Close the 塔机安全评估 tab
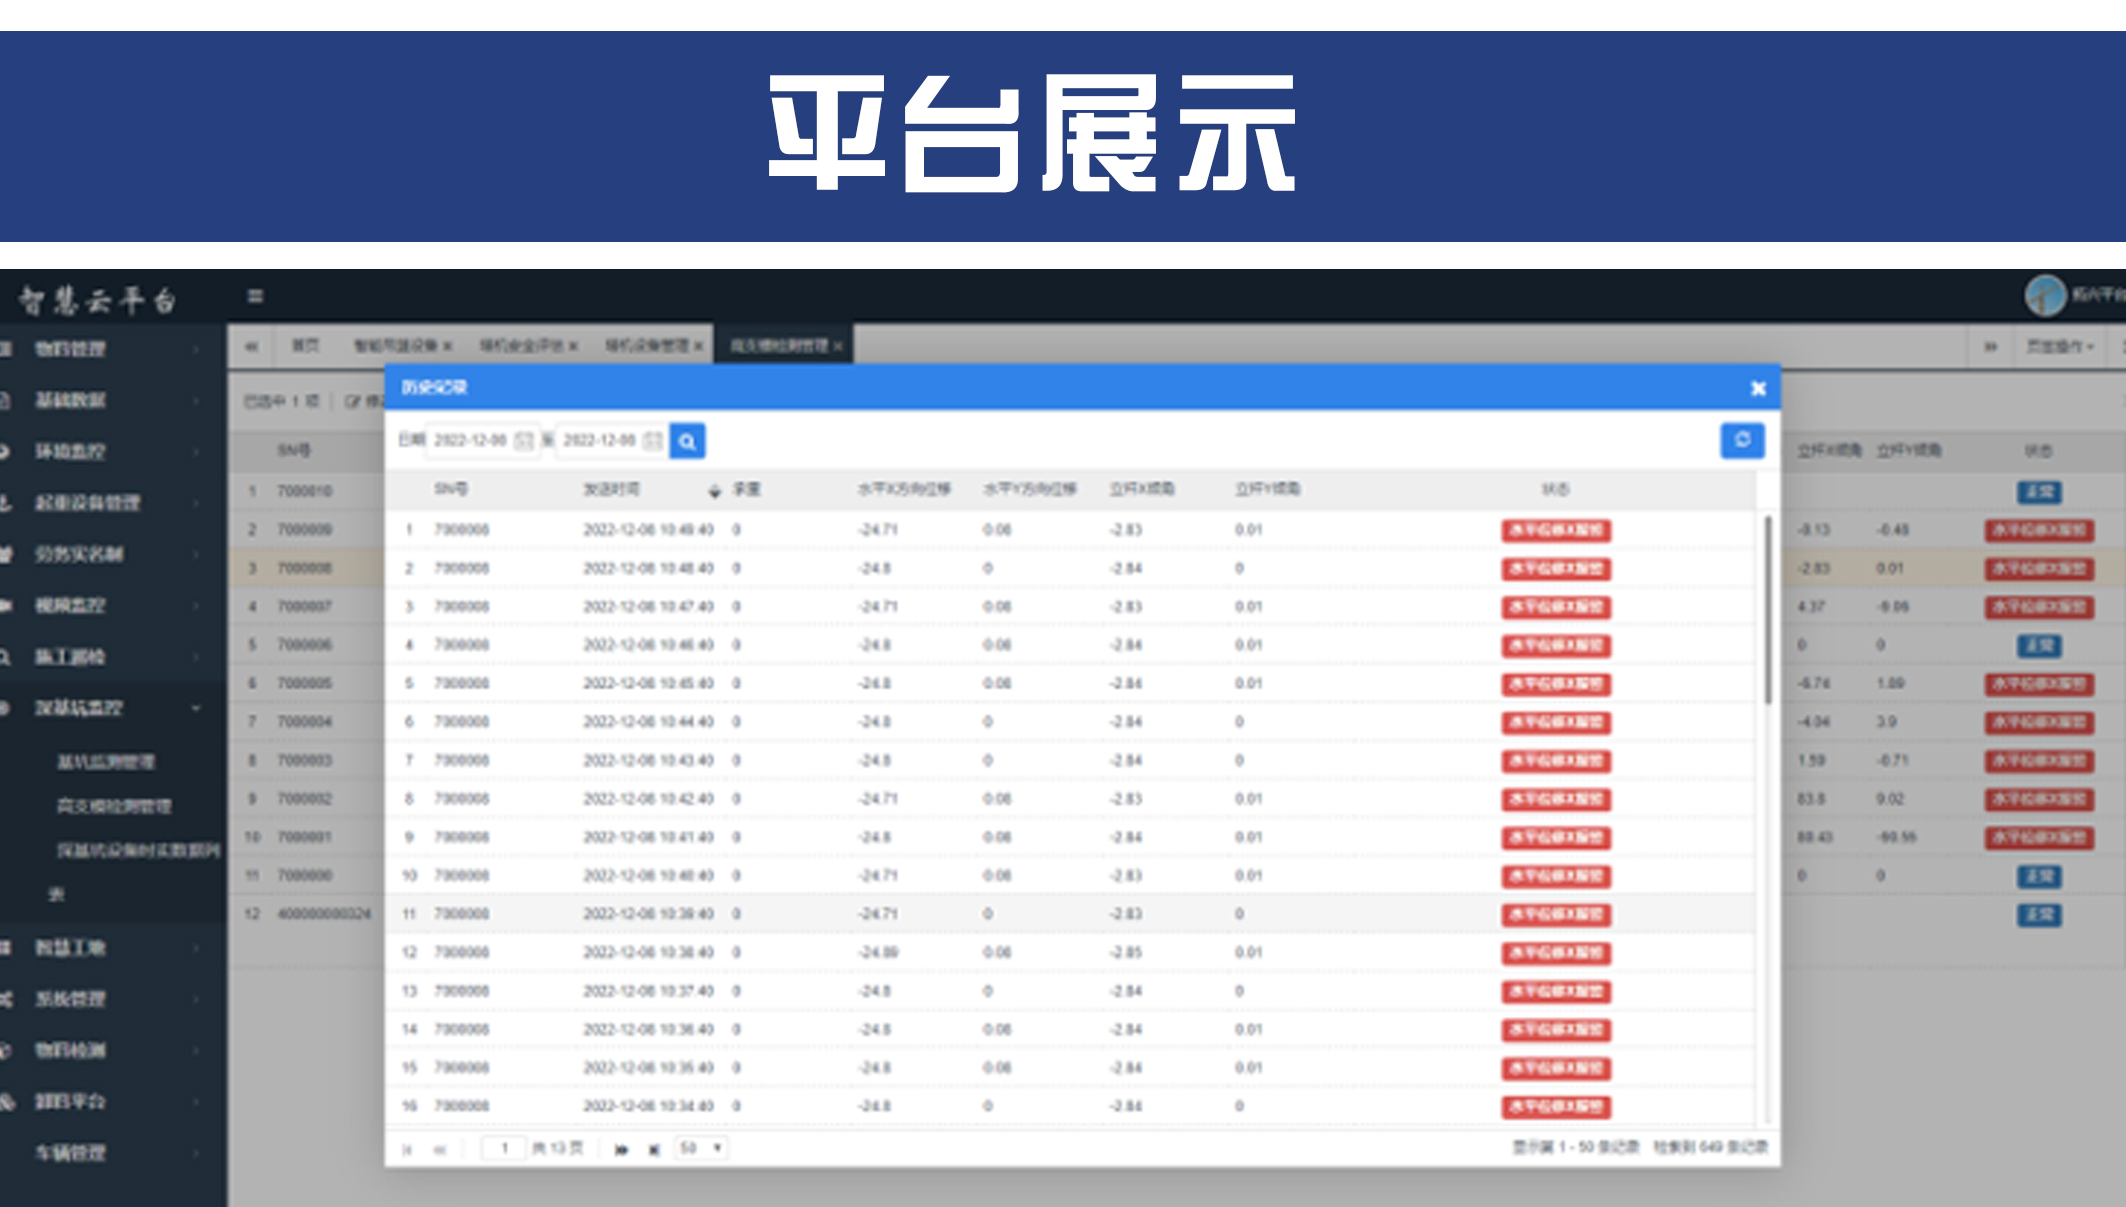This screenshot has width=2126, height=1207. coord(573,346)
